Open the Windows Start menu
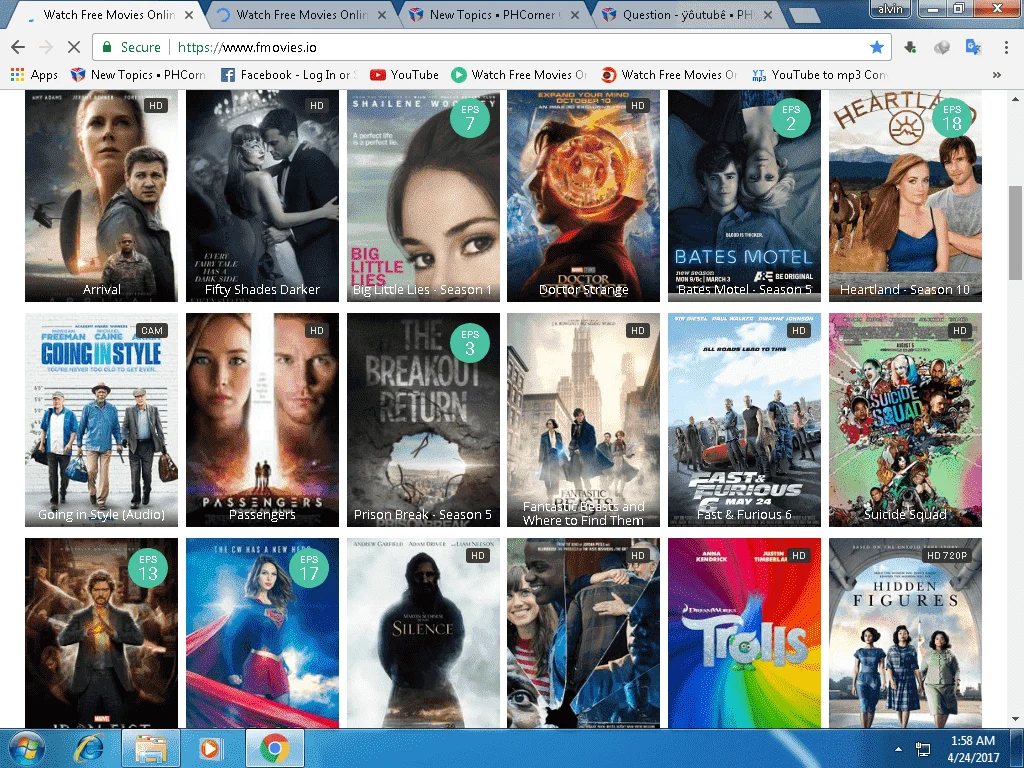This screenshot has height=768, width=1024. click(x=26, y=748)
